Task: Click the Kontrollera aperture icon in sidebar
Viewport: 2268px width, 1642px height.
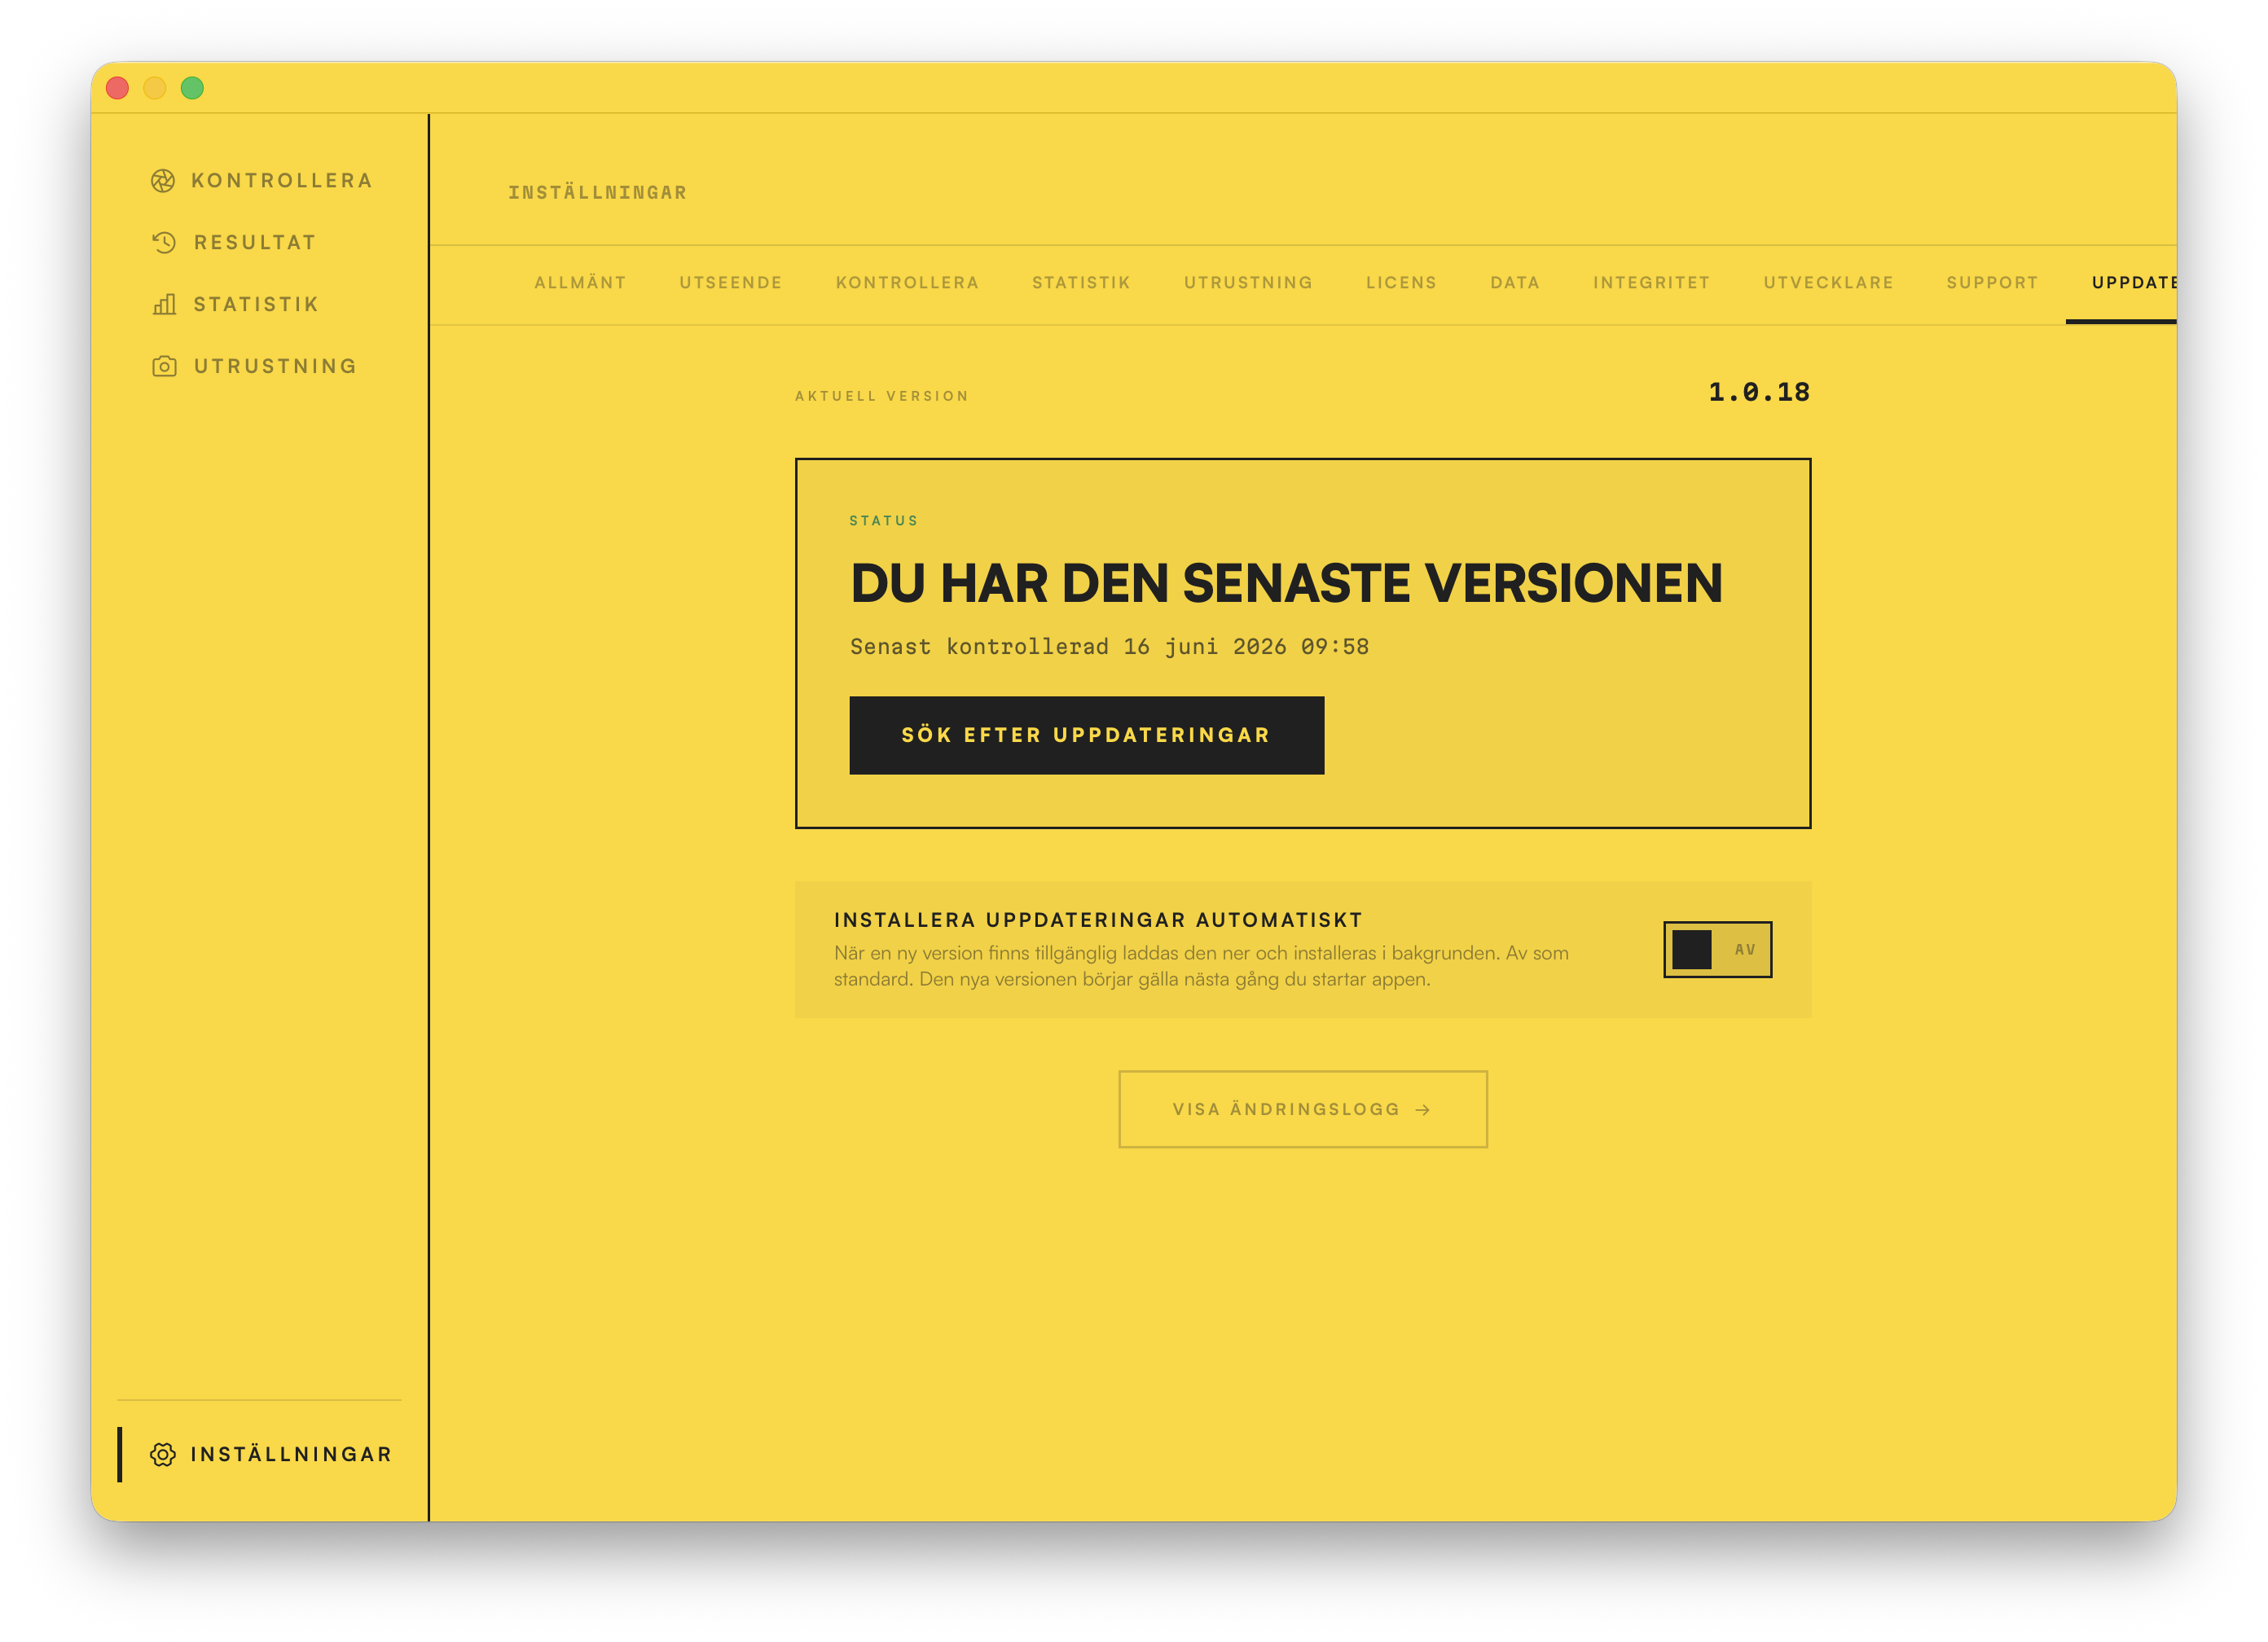Action: coord(163,181)
